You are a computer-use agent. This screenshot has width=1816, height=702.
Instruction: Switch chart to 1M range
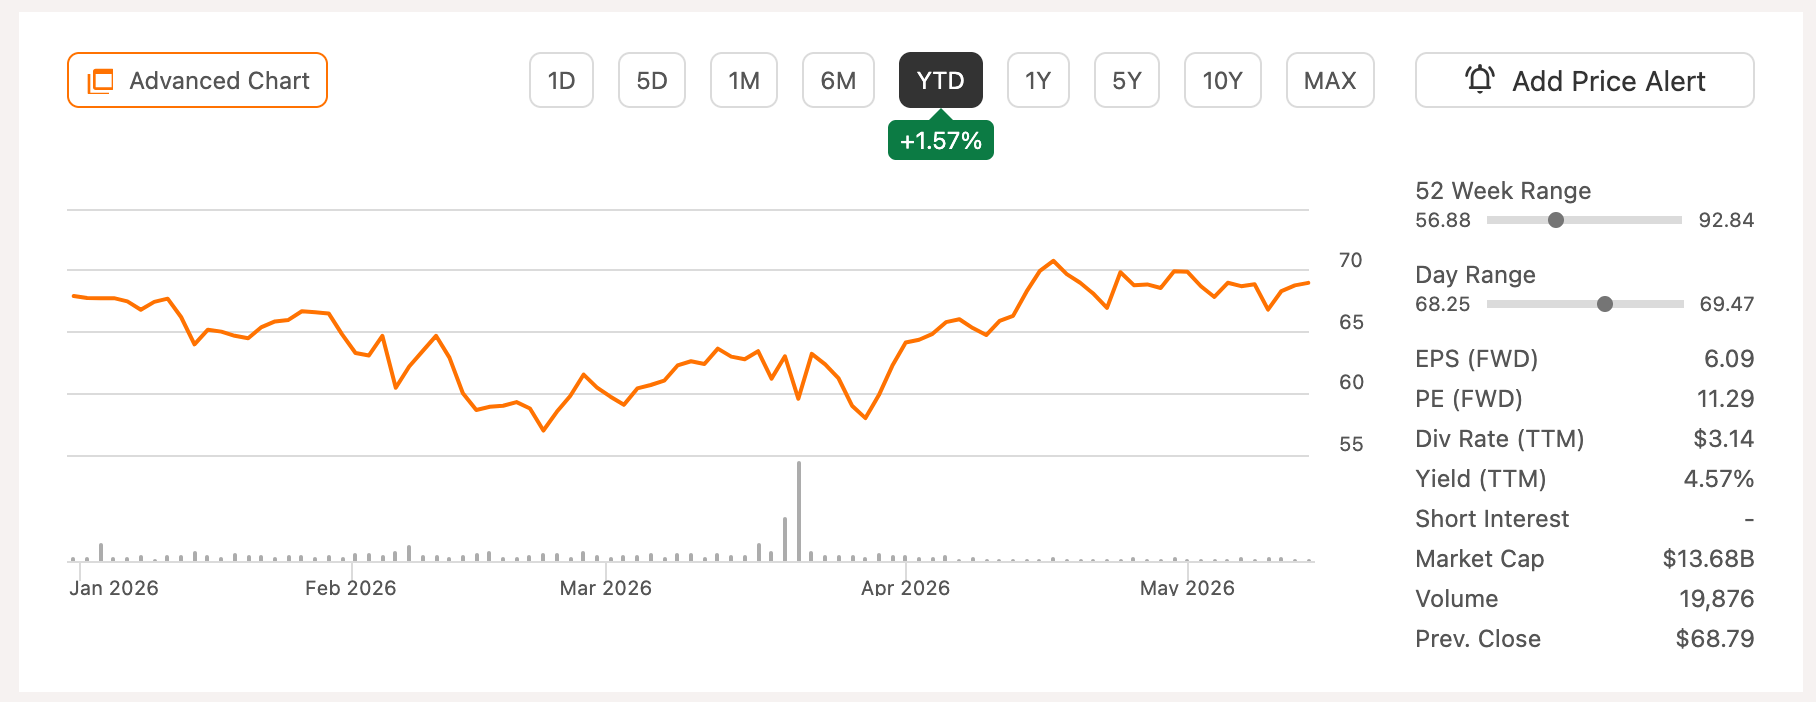click(744, 80)
